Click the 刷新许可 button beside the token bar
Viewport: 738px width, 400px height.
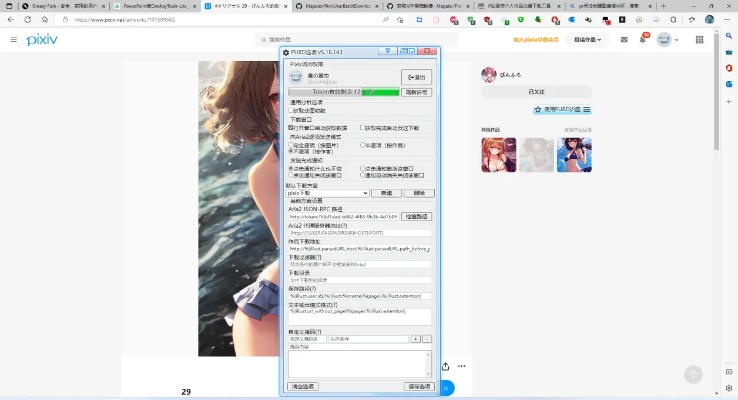[417, 92]
